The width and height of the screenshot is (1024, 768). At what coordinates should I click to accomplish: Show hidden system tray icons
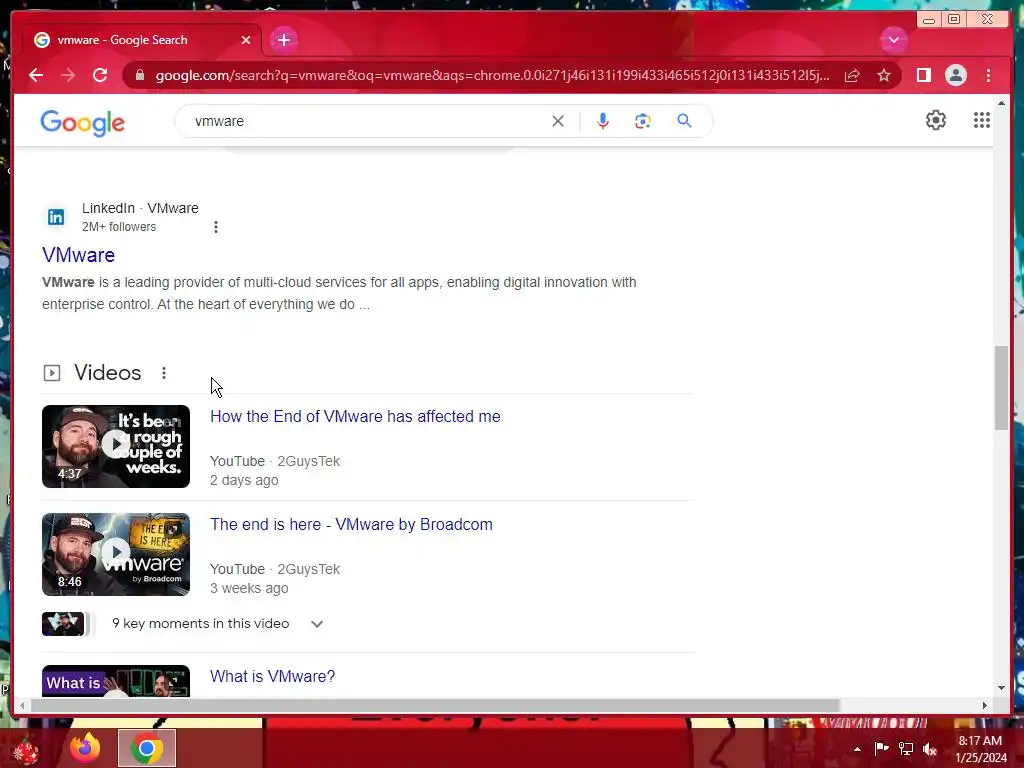[857, 749]
